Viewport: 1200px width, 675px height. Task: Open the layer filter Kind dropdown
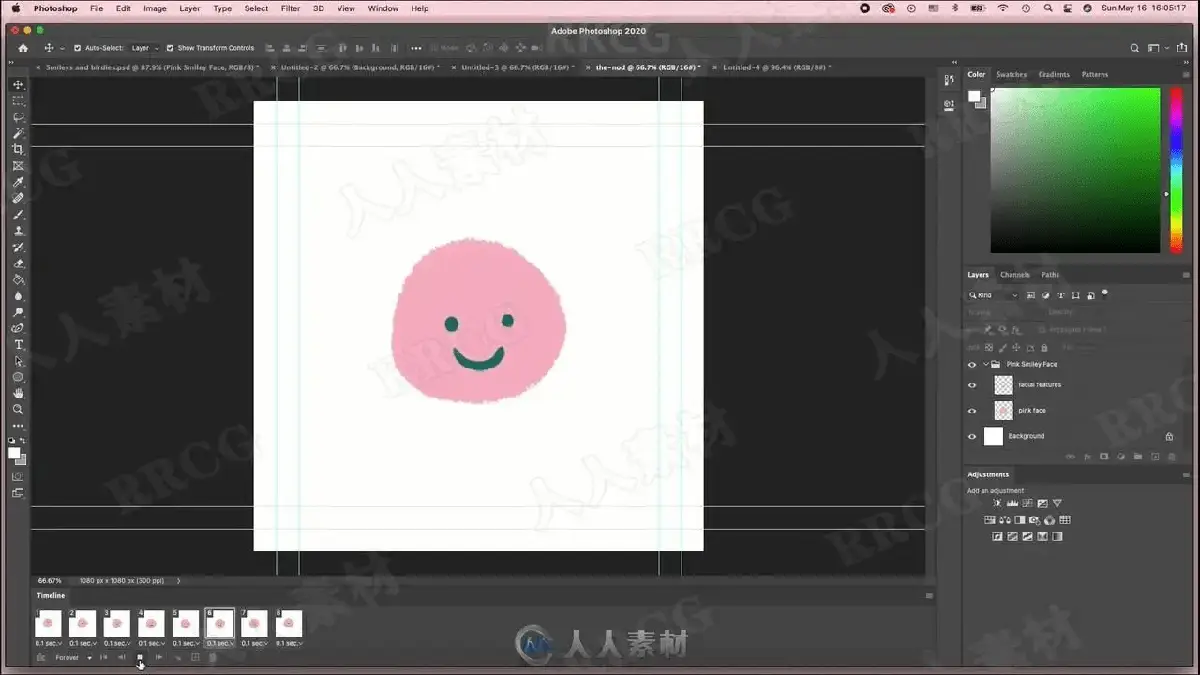pyautogui.click(x=993, y=296)
